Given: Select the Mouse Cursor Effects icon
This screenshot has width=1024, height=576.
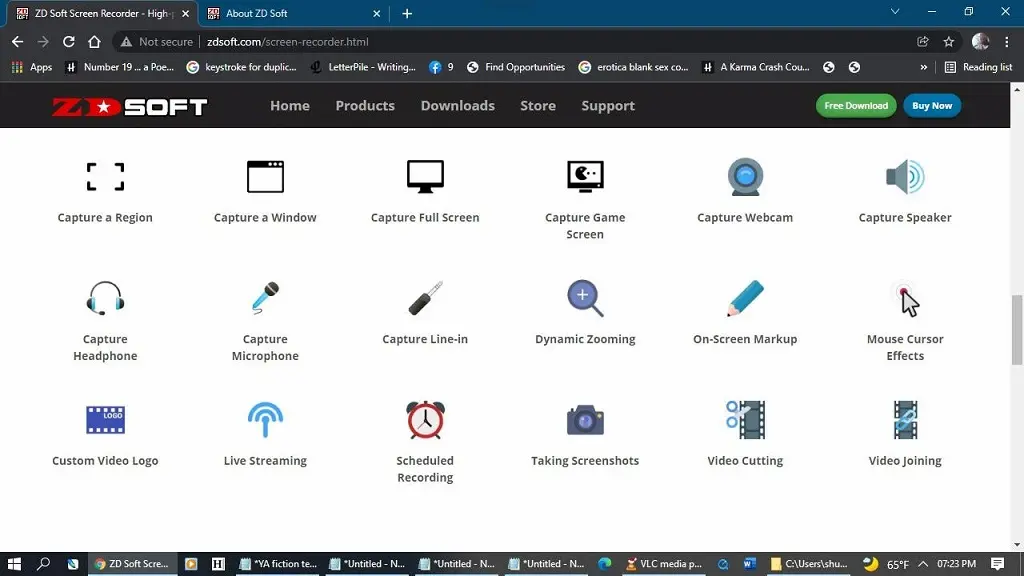Looking at the screenshot, I should (x=904, y=298).
